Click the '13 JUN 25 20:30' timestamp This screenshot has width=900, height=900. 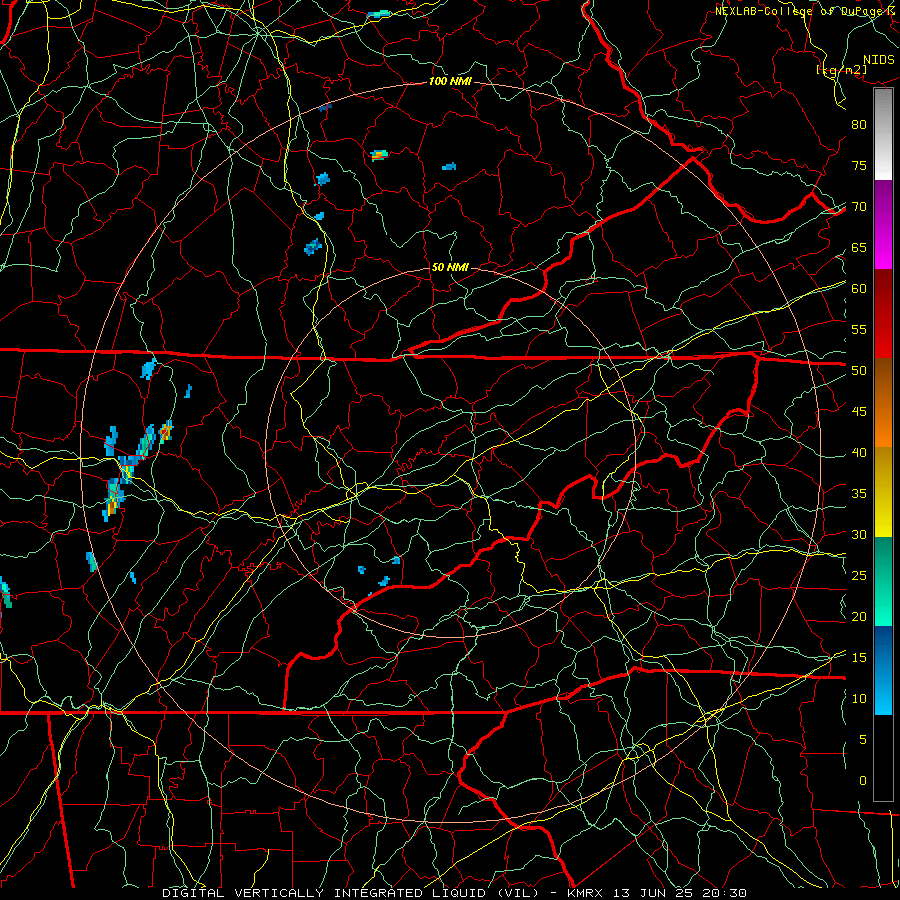click(681, 893)
